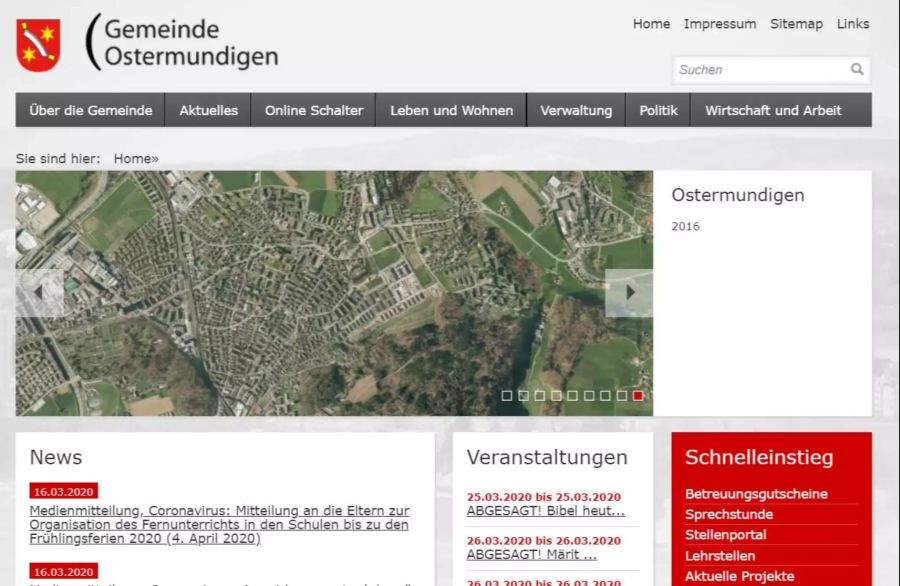Click the Schnelleinstieg heading
This screenshot has height=586, width=900.
tap(759, 457)
